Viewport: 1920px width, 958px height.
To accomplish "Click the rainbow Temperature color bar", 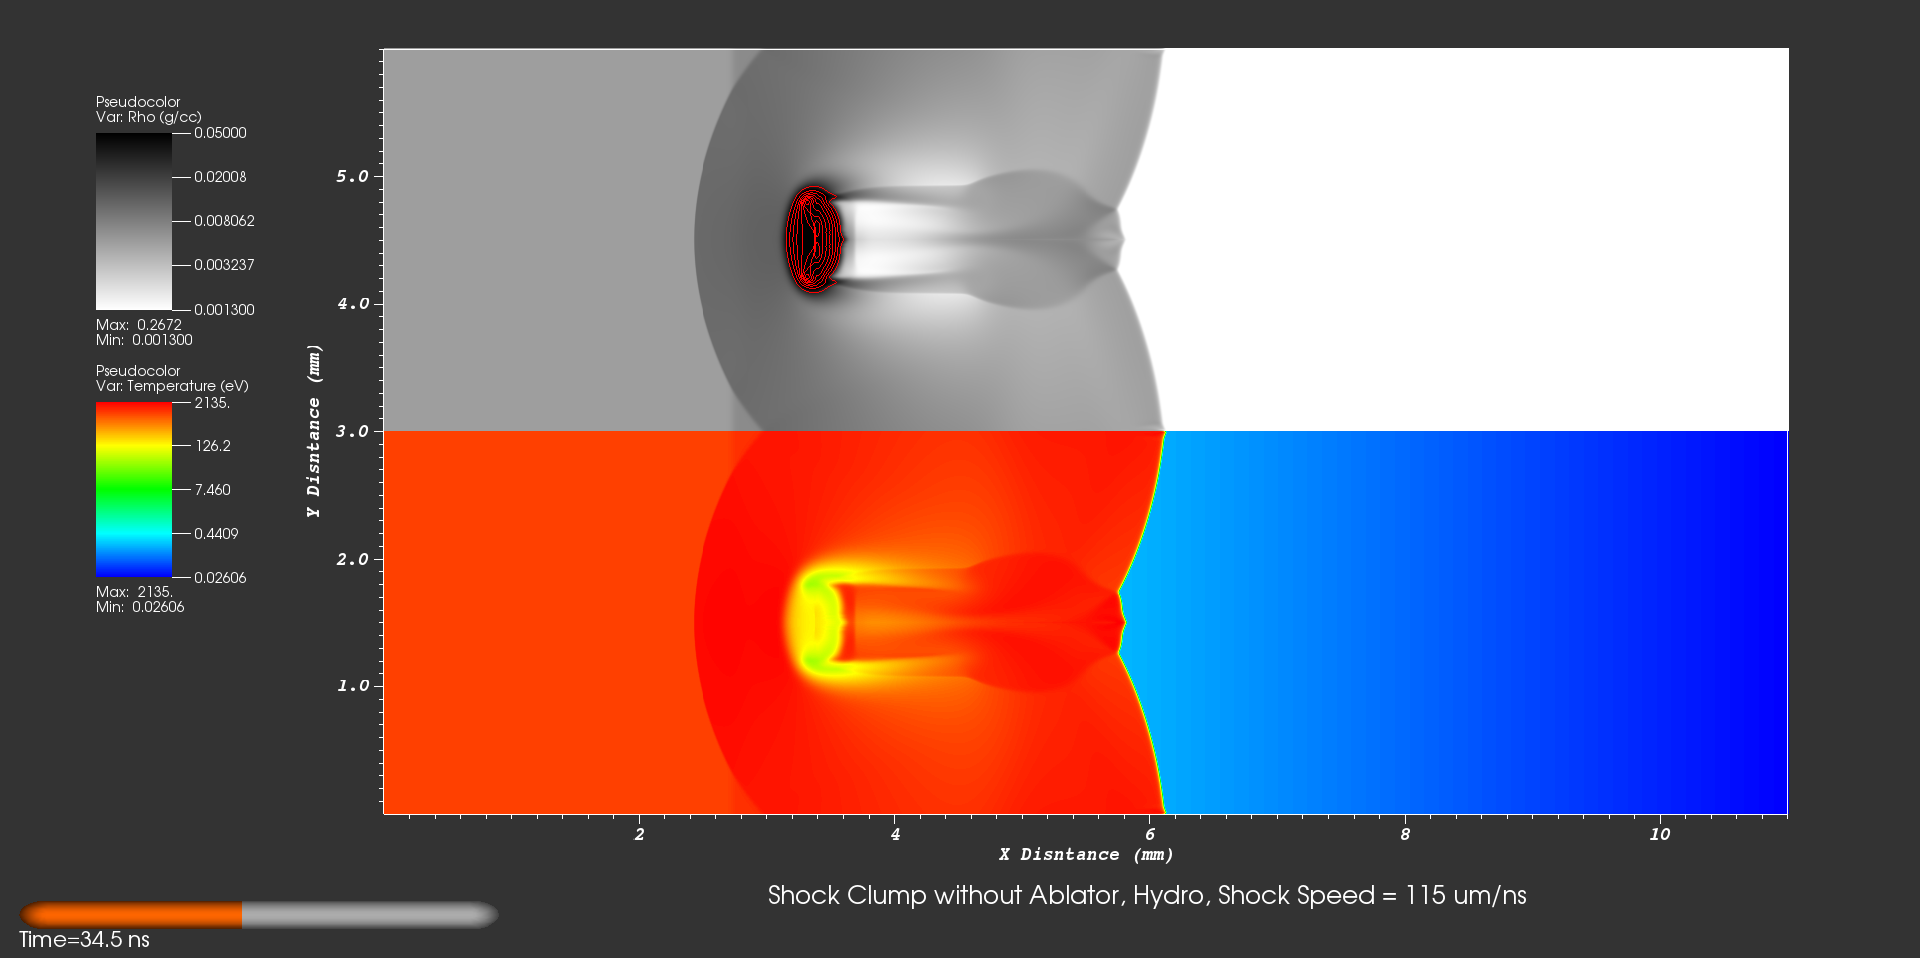I will point(133,490).
